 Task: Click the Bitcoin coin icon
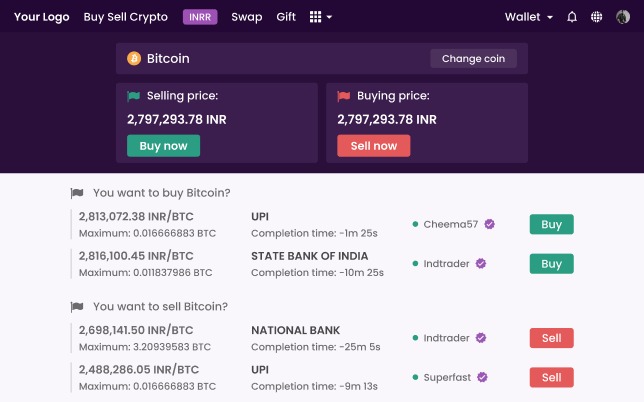coord(134,59)
